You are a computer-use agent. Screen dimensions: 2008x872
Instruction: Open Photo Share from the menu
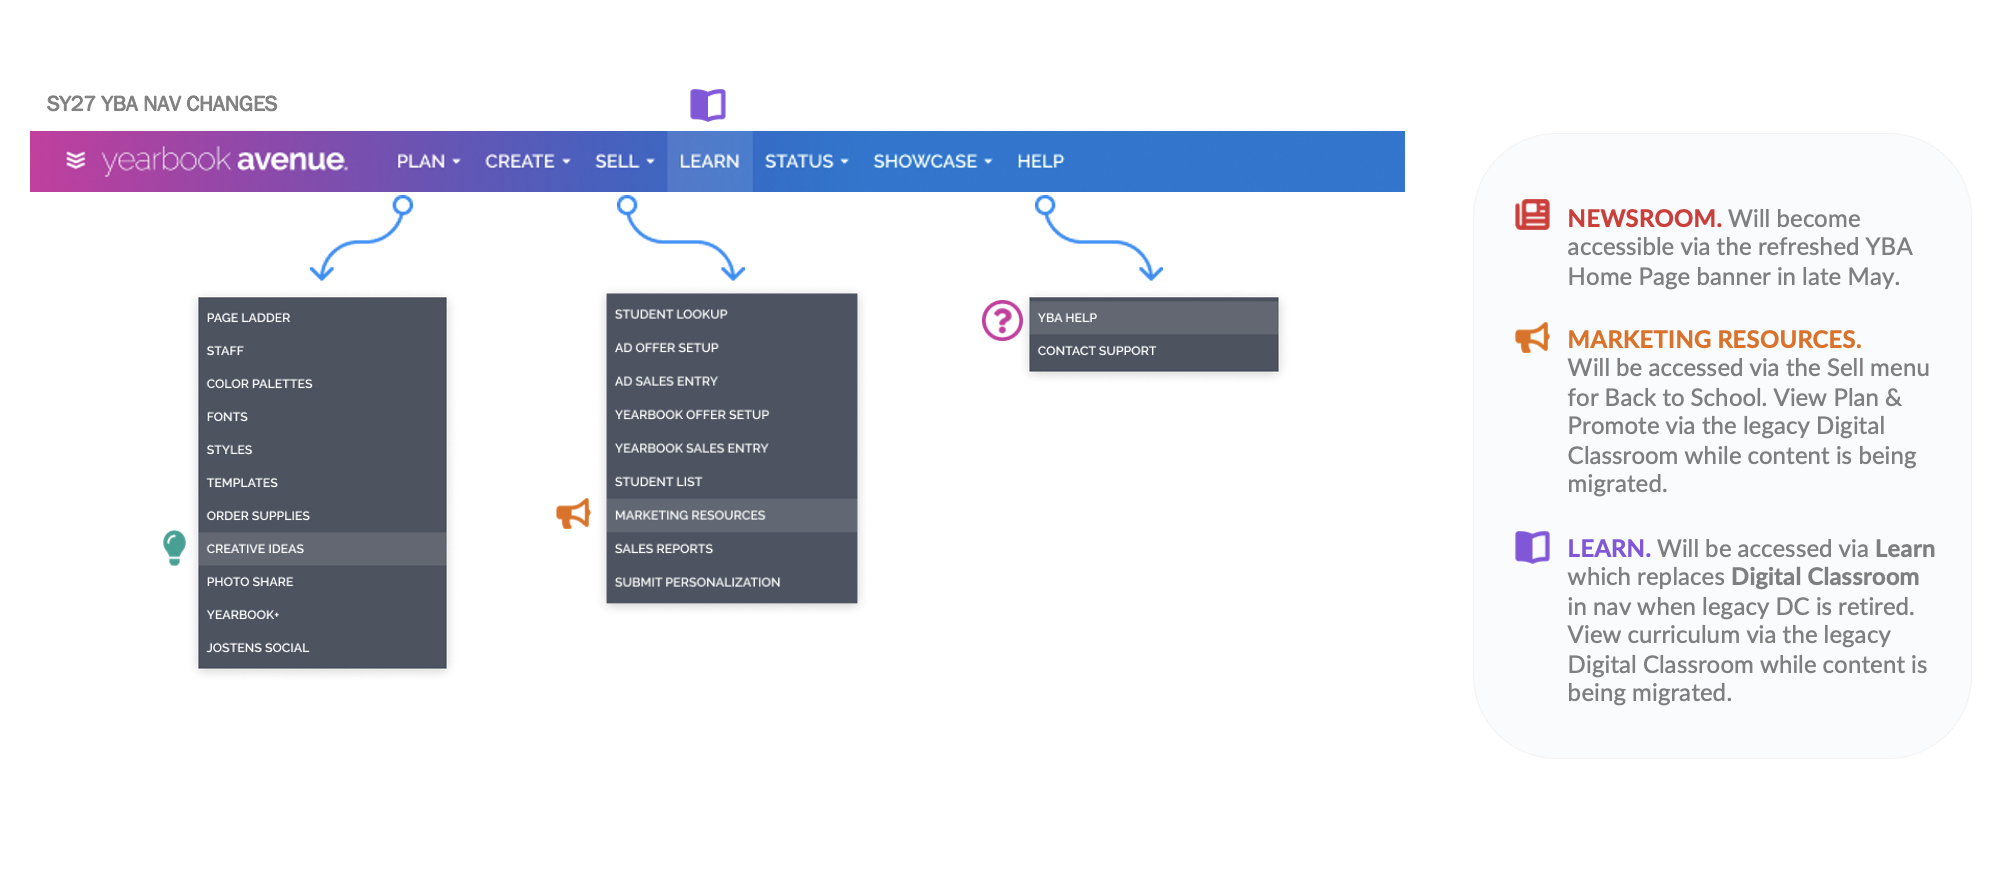click(322, 581)
